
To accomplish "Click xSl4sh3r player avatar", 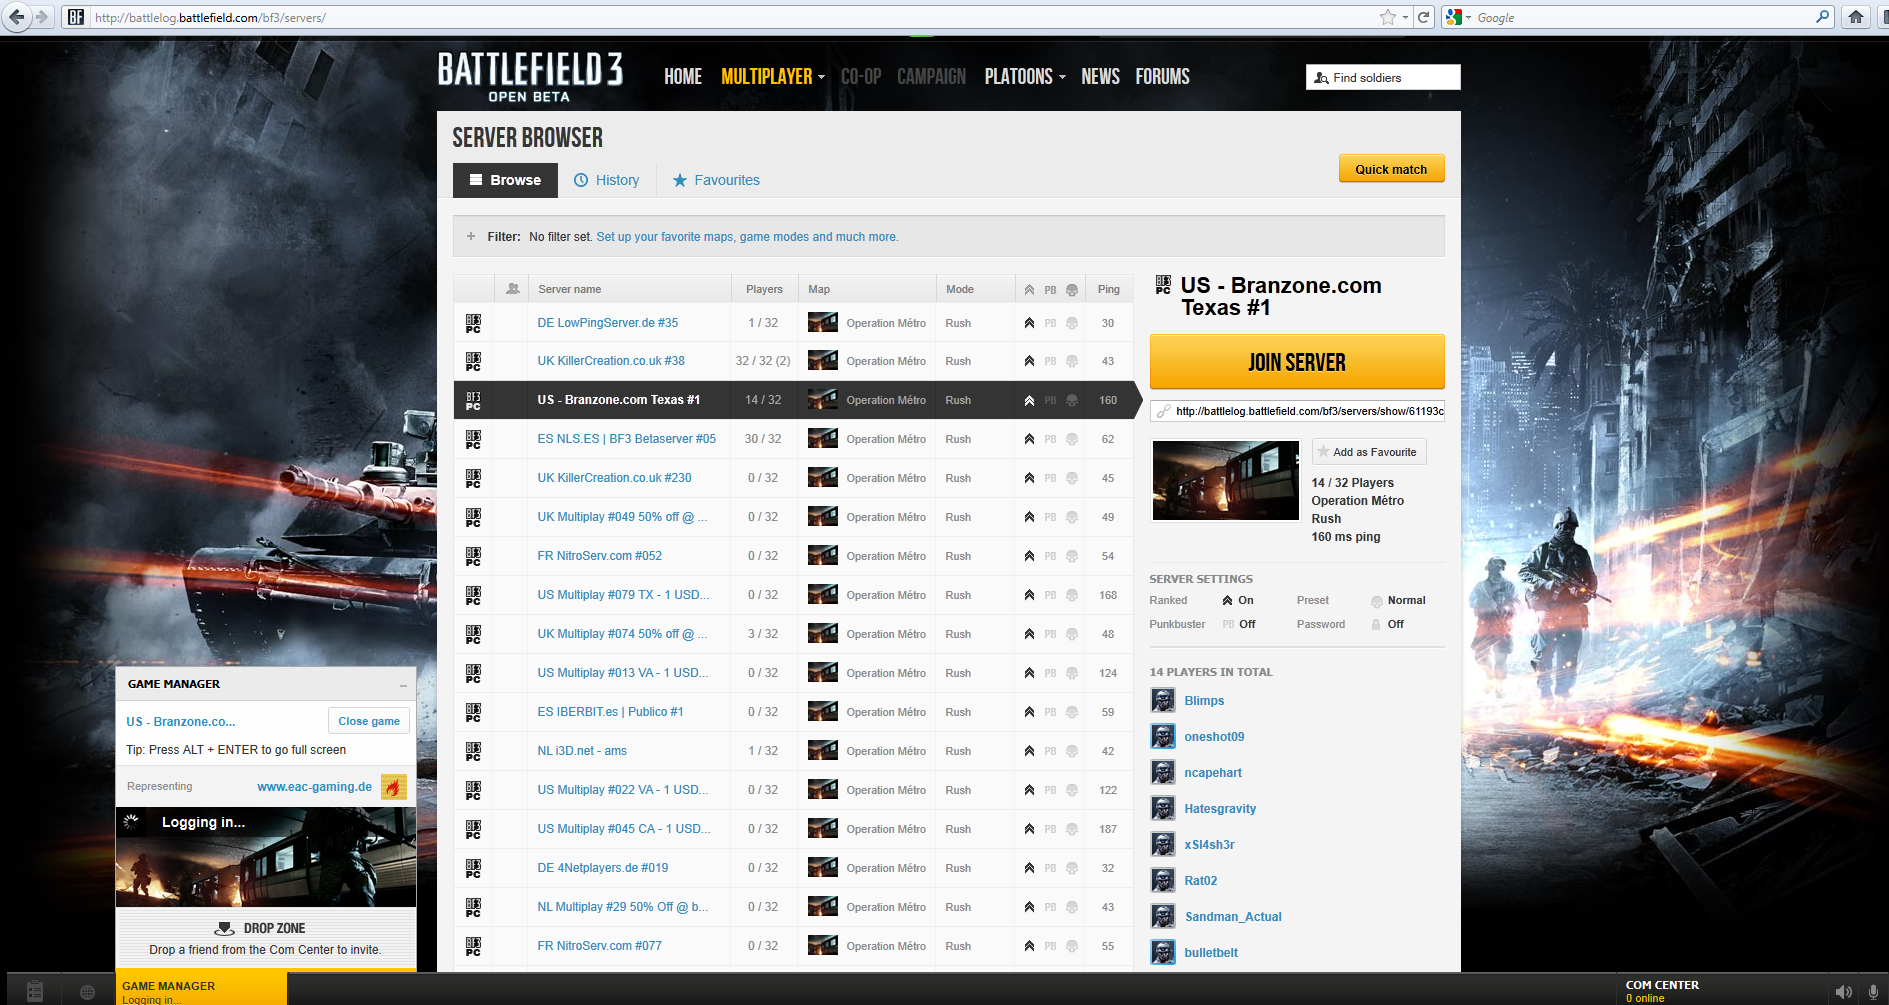I will (x=1163, y=844).
